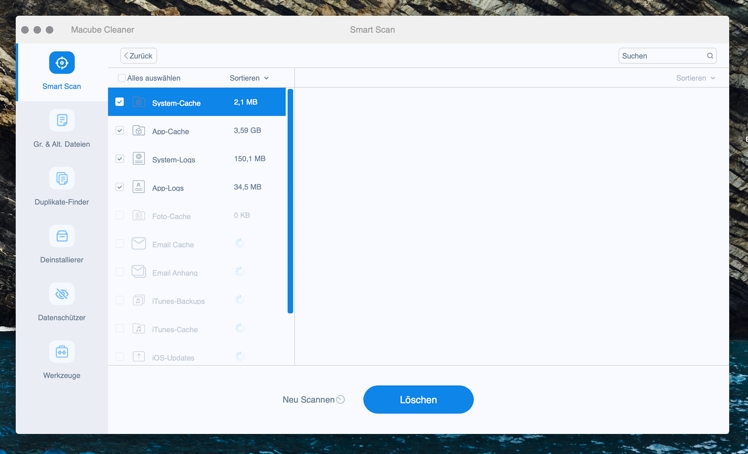This screenshot has width=748, height=454.
Task: Open the Datenschützer privacy tool
Action: coord(61,294)
